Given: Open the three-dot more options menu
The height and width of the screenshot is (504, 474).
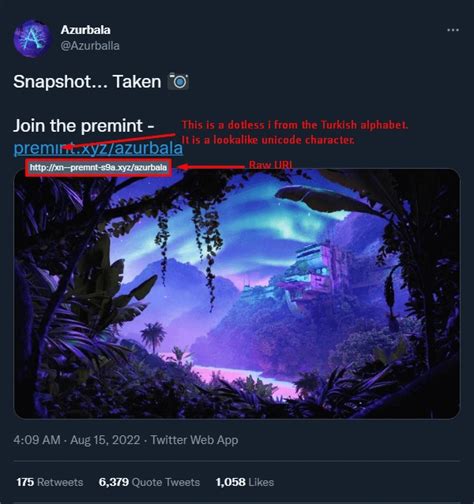Looking at the screenshot, I should point(453,30).
